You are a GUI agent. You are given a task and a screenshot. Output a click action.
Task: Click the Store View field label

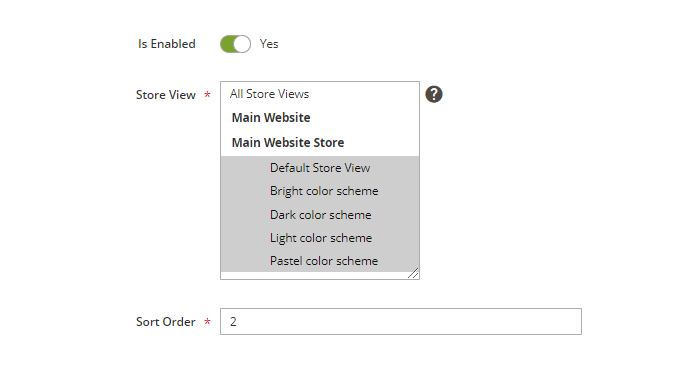[166, 95]
